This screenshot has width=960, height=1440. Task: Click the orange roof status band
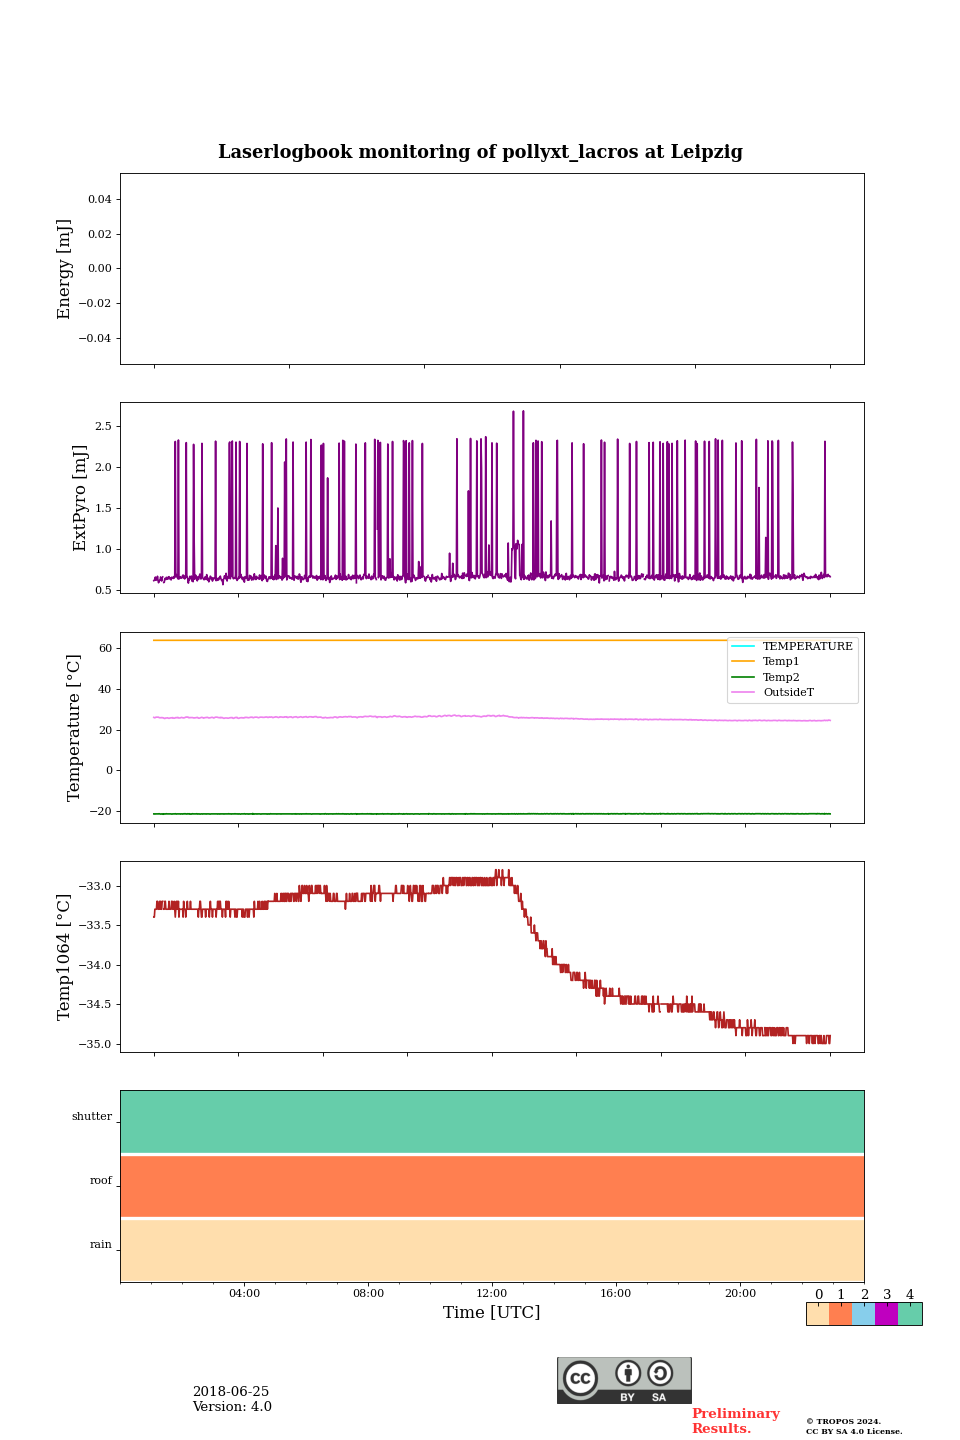(492, 1186)
